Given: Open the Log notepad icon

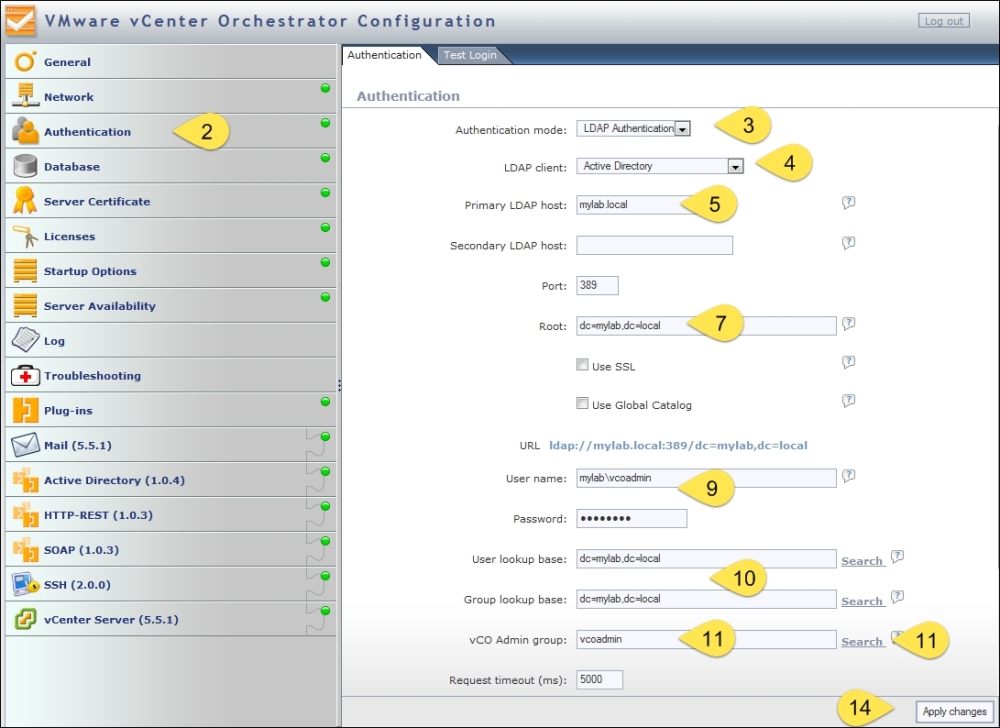Looking at the screenshot, I should point(26,341).
